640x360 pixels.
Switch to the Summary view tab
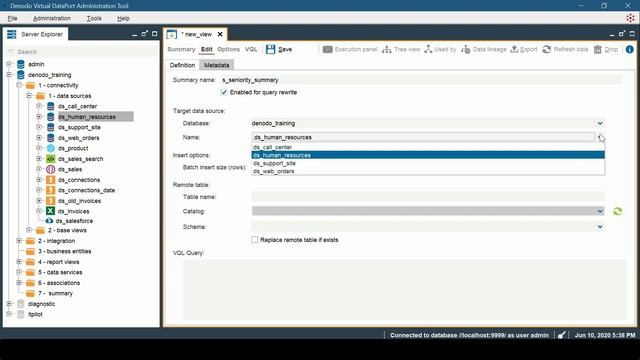click(x=181, y=49)
